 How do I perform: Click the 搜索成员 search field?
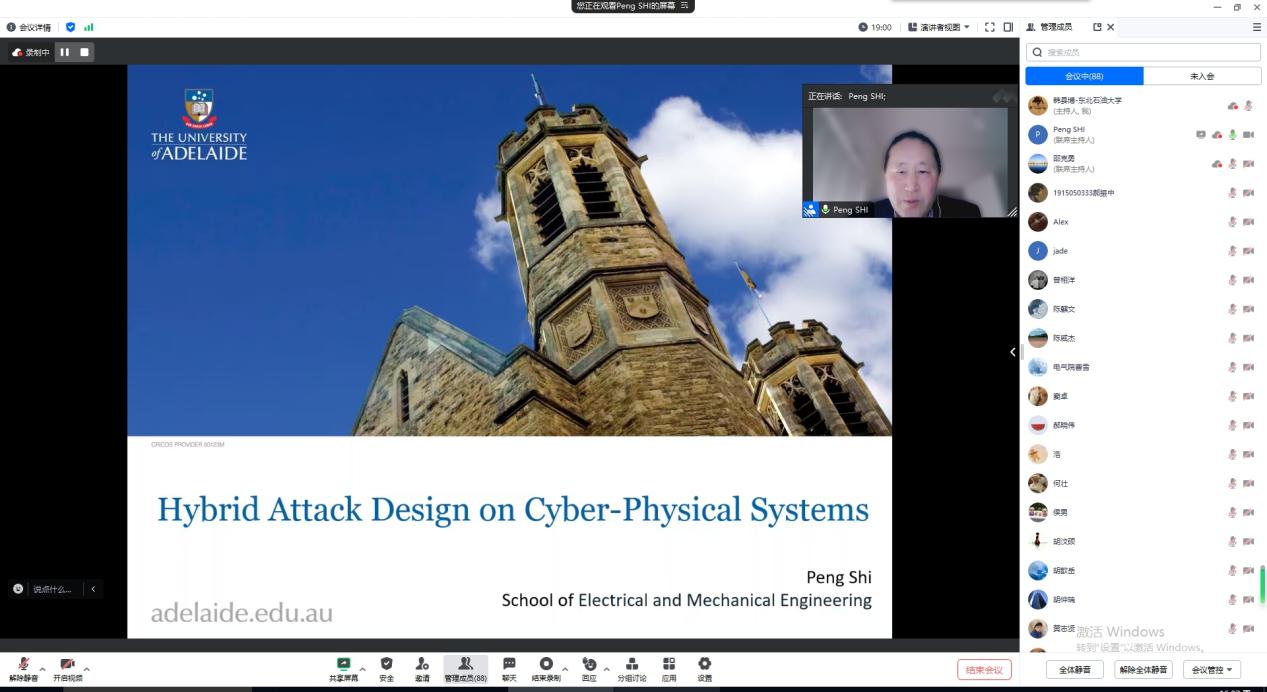coord(1144,52)
